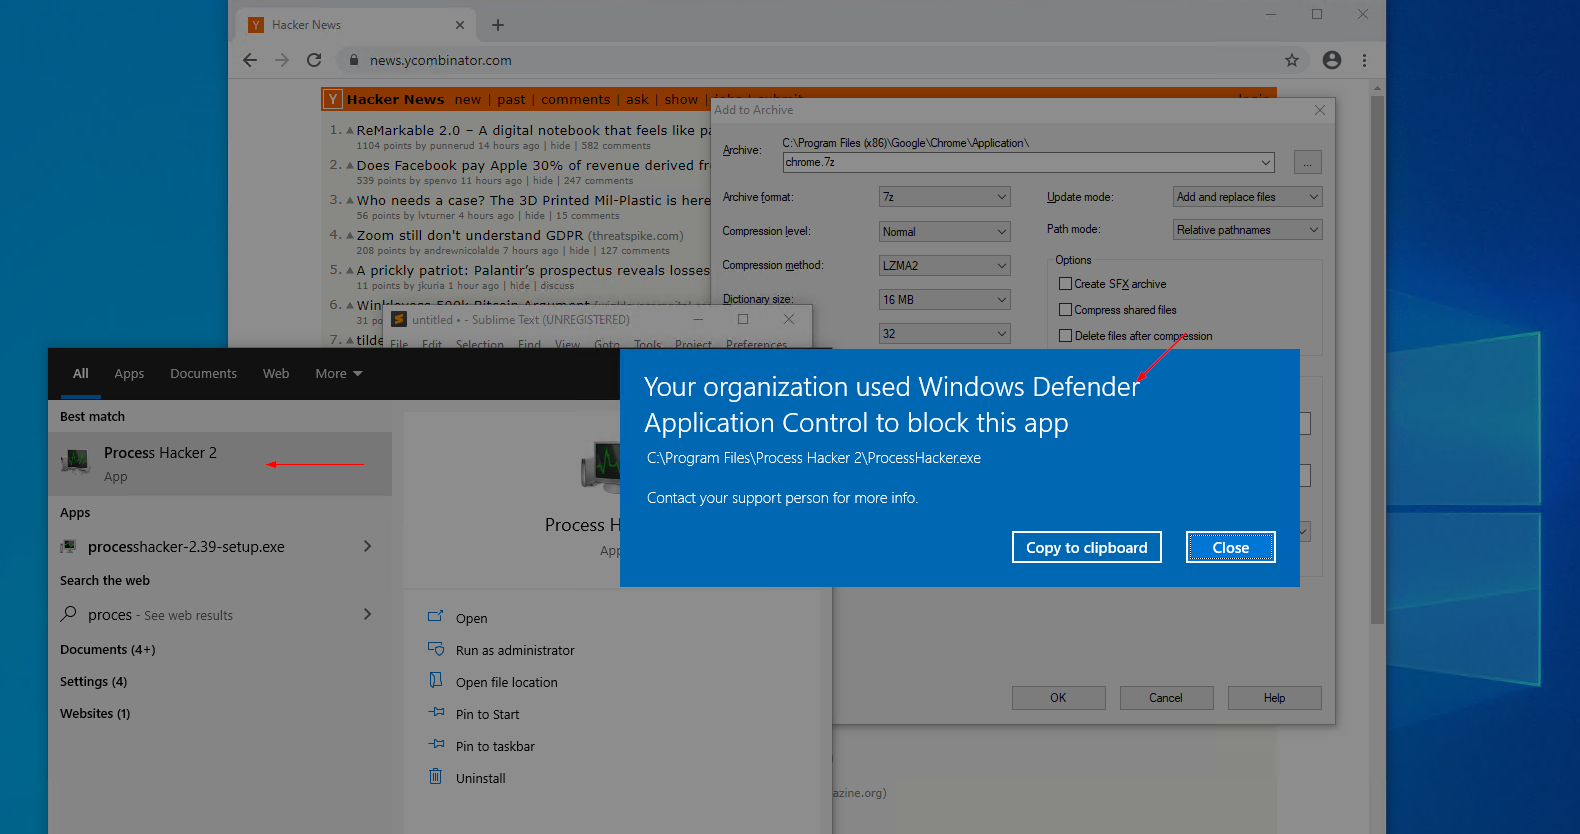Reload the page in Chrome

tap(314, 60)
